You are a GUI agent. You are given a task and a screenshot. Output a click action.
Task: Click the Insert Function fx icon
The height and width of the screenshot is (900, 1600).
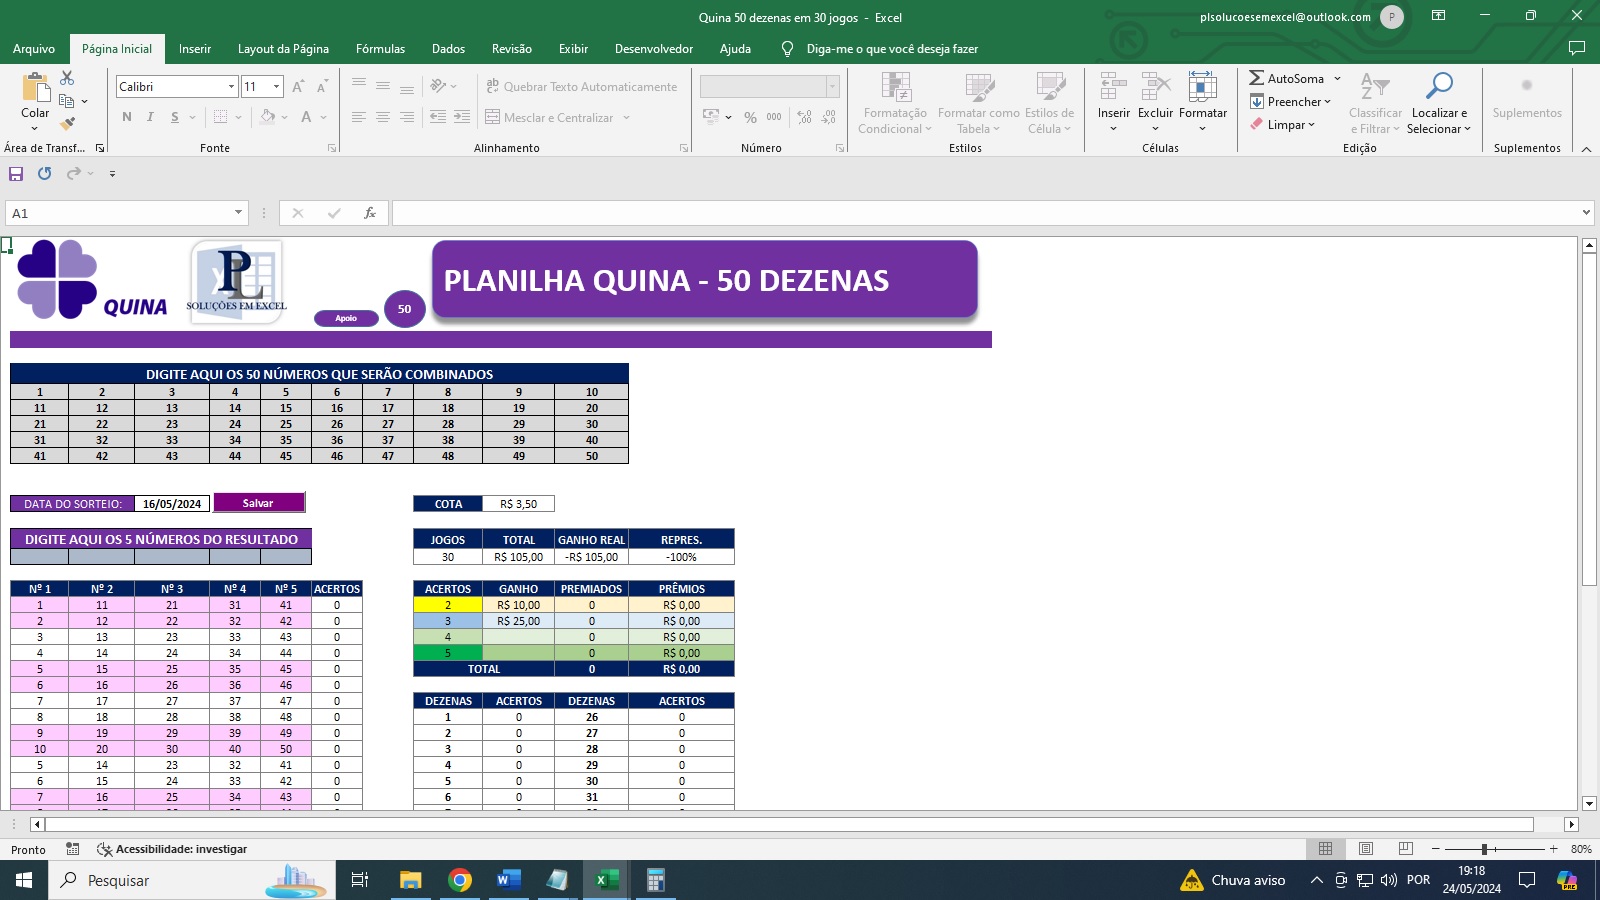tap(370, 213)
